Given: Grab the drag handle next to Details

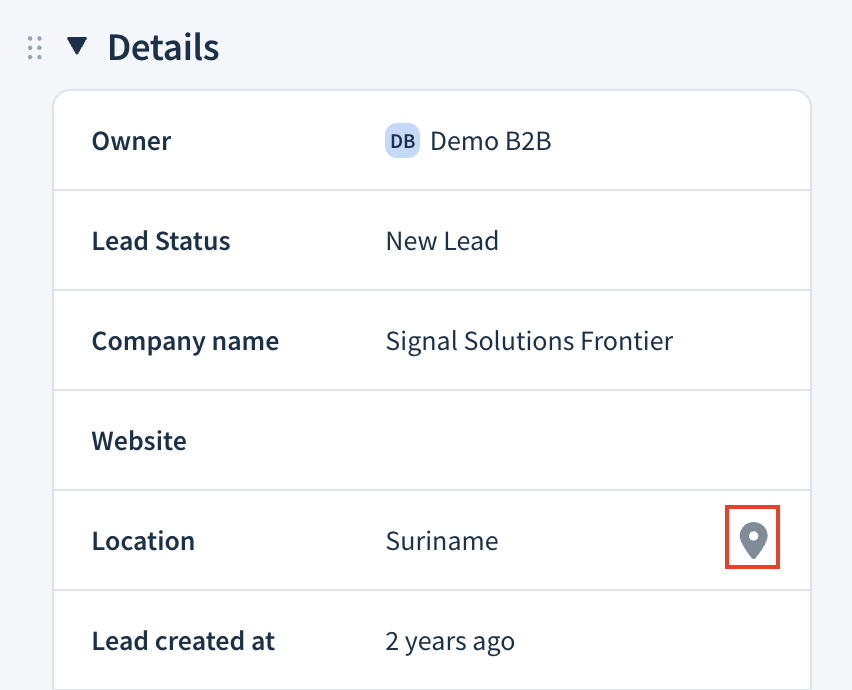Looking at the screenshot, I should [35, 48].
